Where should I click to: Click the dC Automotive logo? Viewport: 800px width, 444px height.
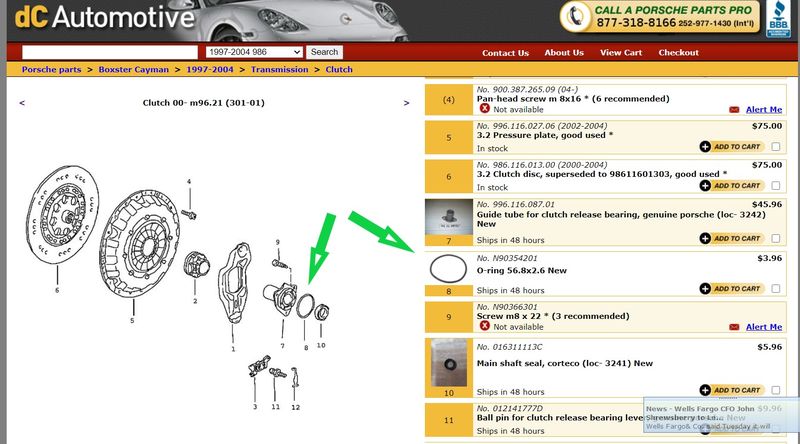pos(105,16)
